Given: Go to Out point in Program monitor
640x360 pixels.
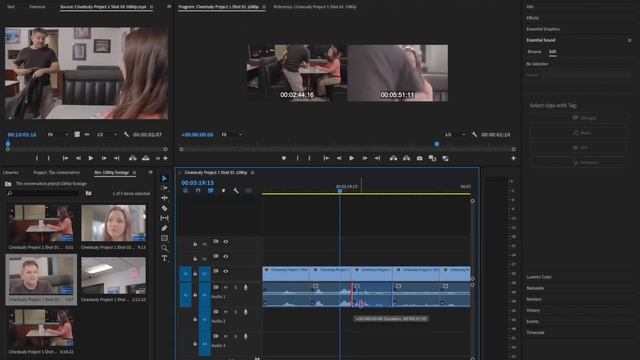Looking at the screenshot, I should [378, 158].
